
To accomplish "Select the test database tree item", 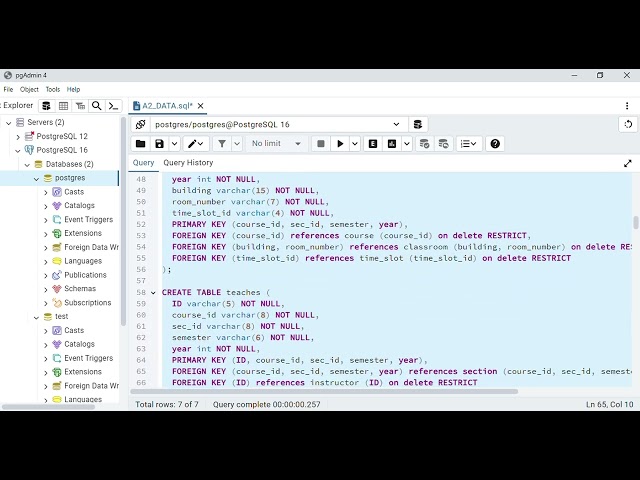I will 61,316.
